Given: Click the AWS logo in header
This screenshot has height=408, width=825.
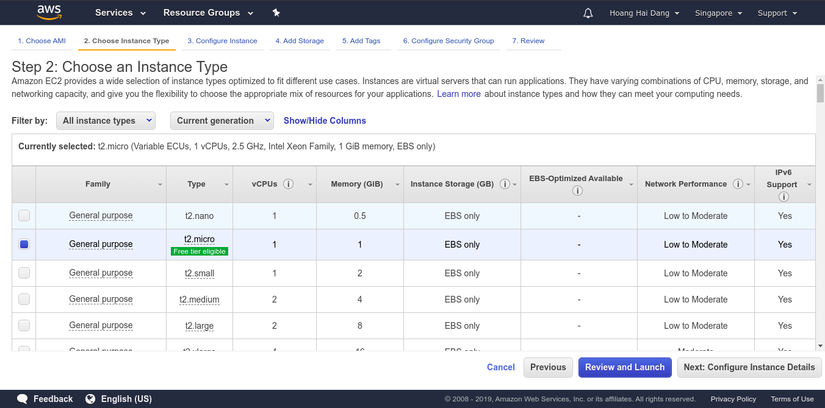Looking at the screenshot, I should coord(49,12).
